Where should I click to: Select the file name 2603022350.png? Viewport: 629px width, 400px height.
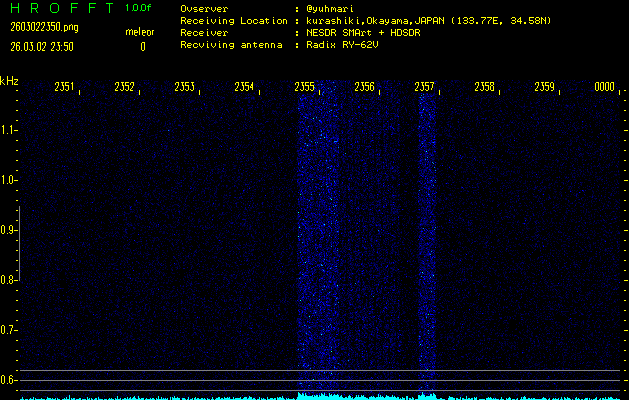44,27
